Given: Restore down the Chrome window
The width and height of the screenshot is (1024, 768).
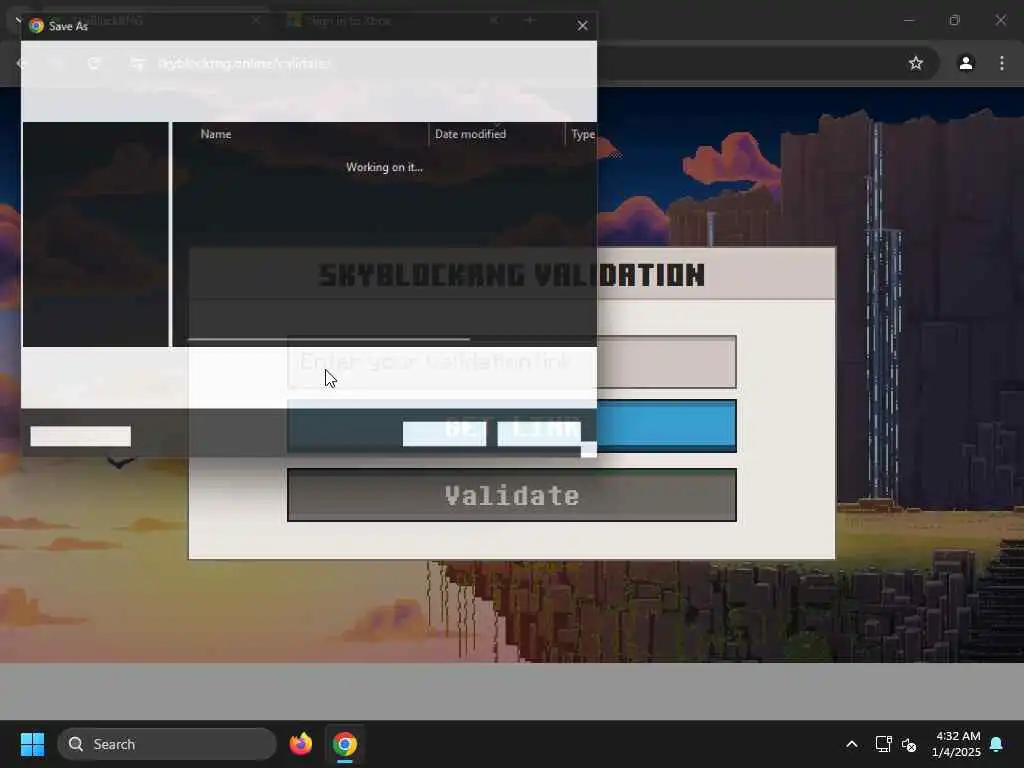Looking at the screenshot, I should 955,20.
